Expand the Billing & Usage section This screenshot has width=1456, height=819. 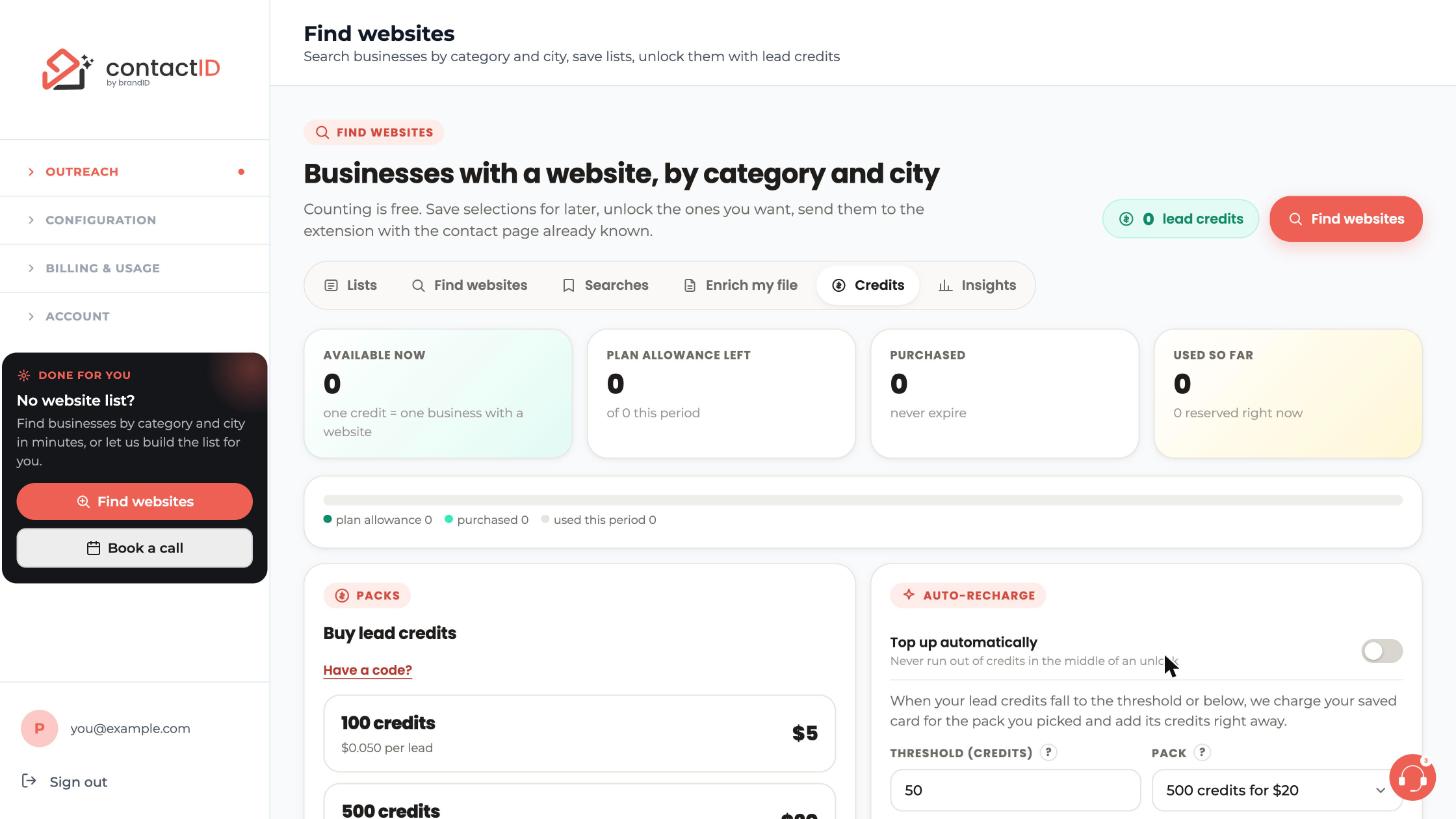(x=134, y=268)
